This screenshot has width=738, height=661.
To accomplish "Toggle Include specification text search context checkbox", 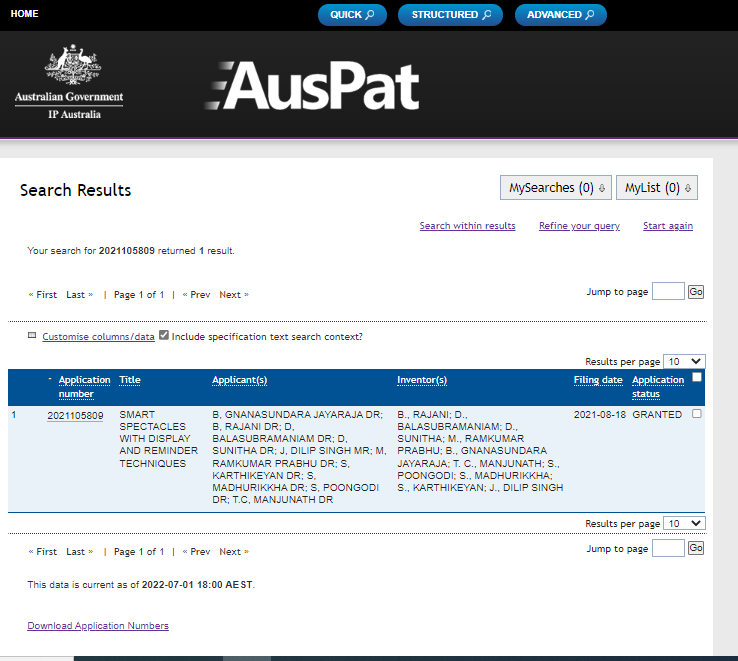I will click(x=164, y=335).
